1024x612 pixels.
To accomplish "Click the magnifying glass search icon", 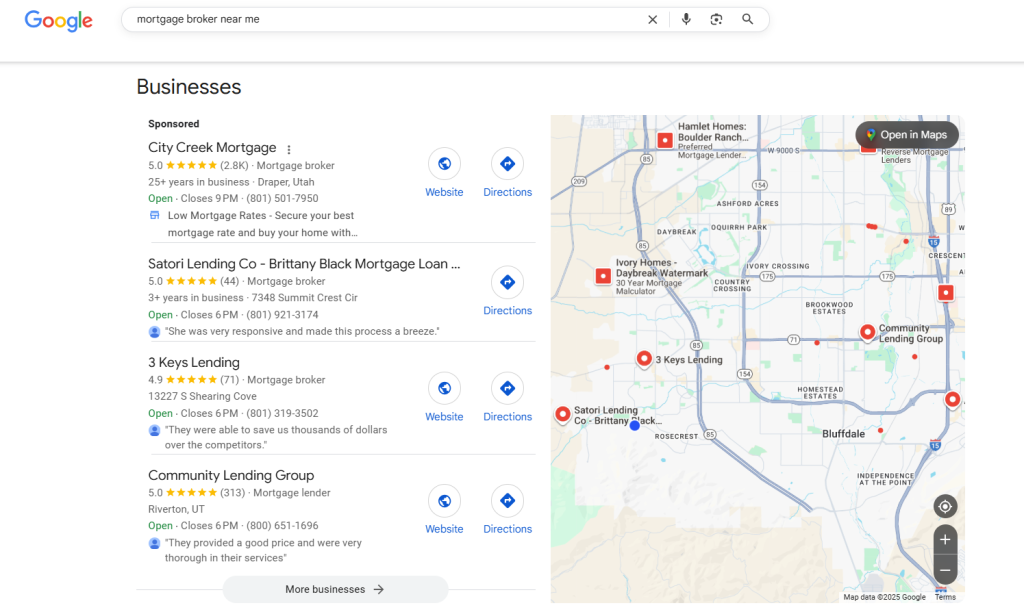I will coord(748,20).
